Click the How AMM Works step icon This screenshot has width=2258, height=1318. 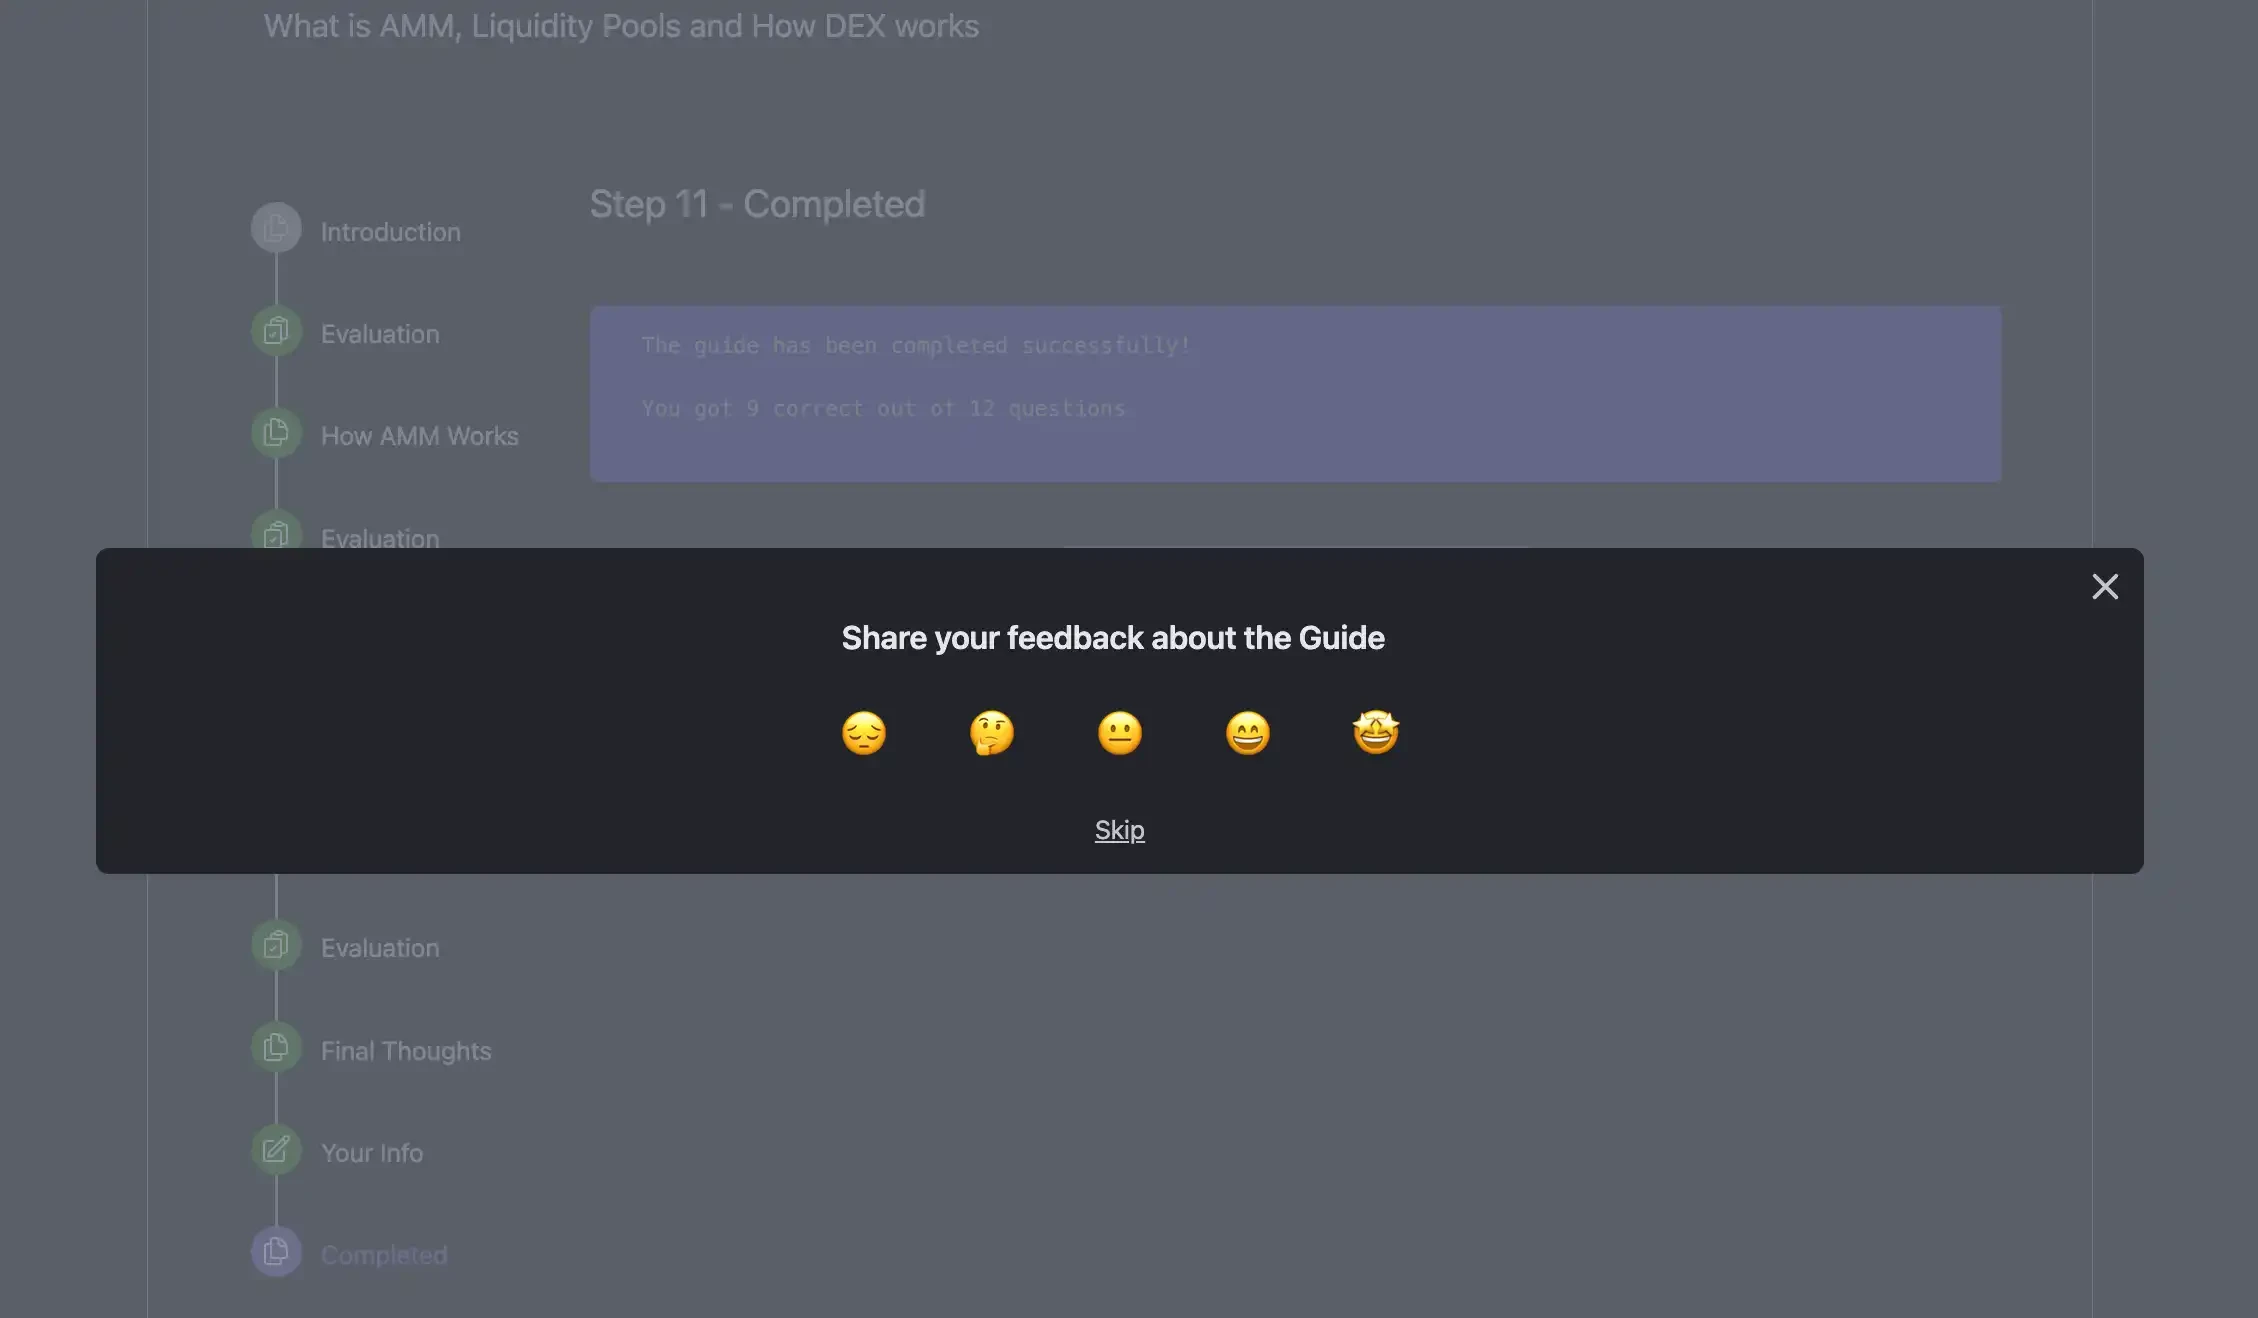[276, 433]
